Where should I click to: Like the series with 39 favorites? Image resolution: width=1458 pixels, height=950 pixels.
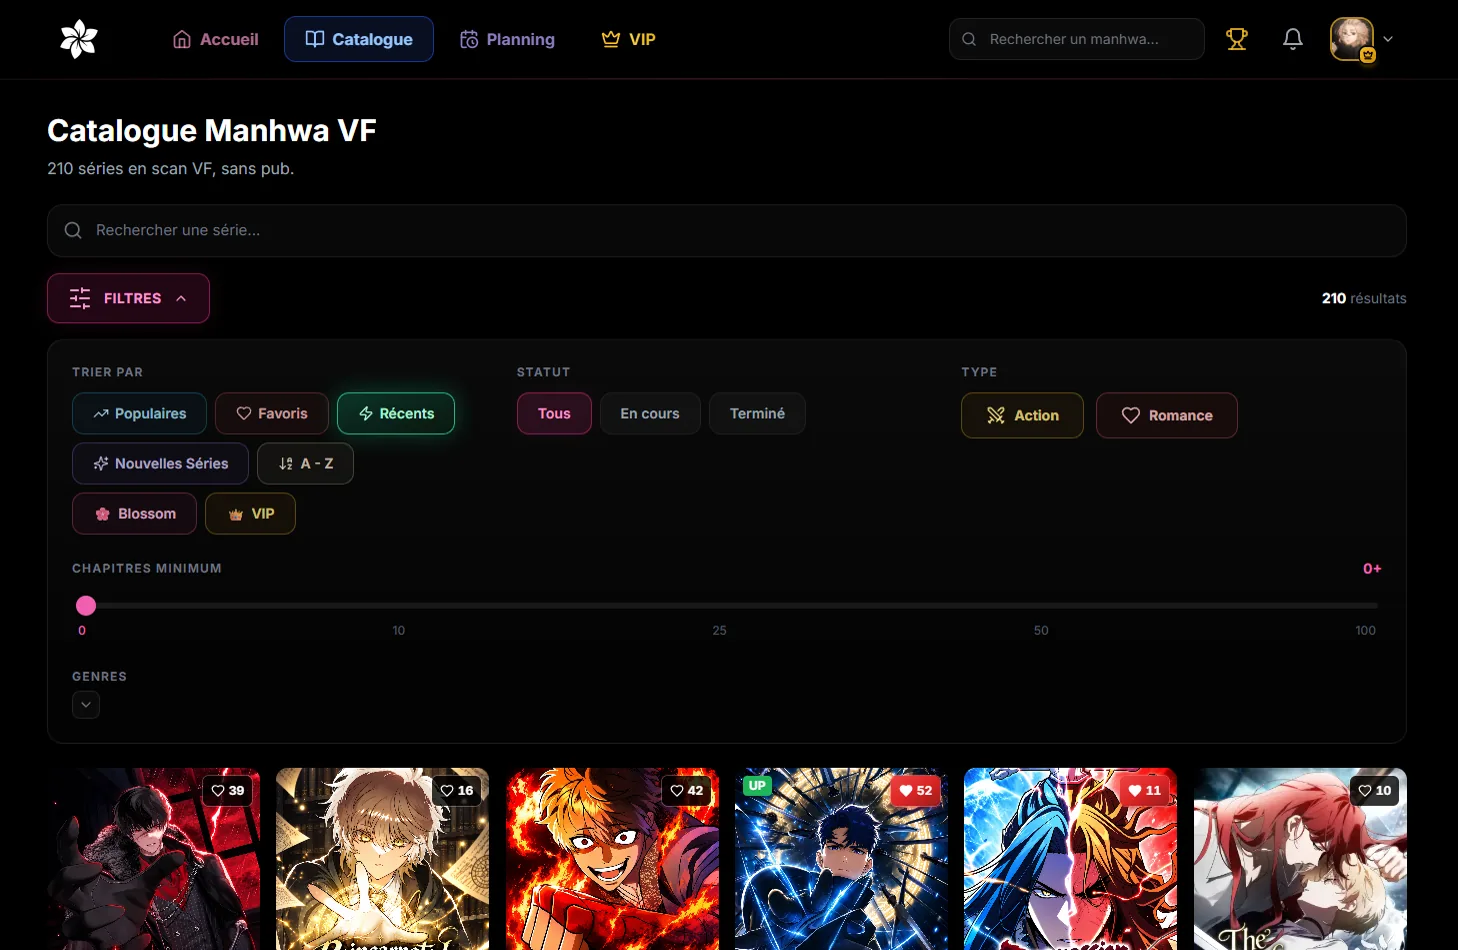point(228,790)
